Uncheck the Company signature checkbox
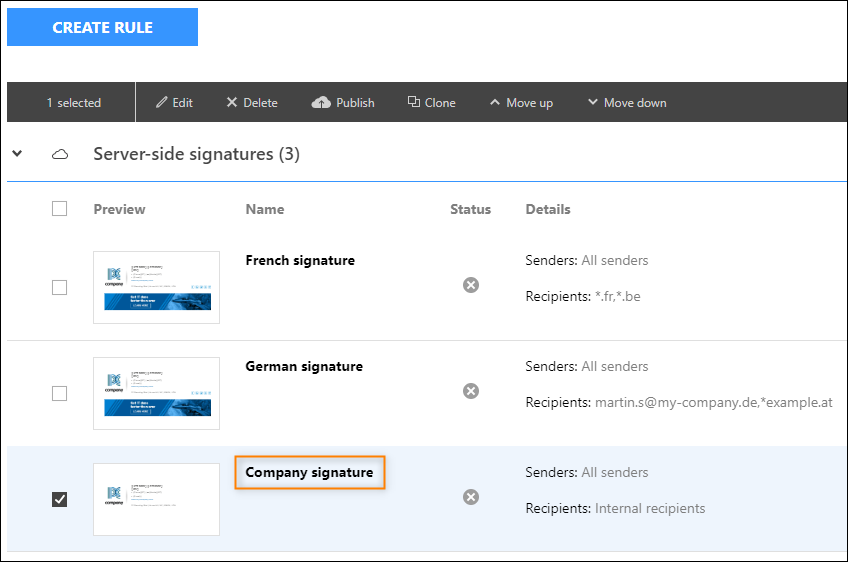 pos(59,499)
